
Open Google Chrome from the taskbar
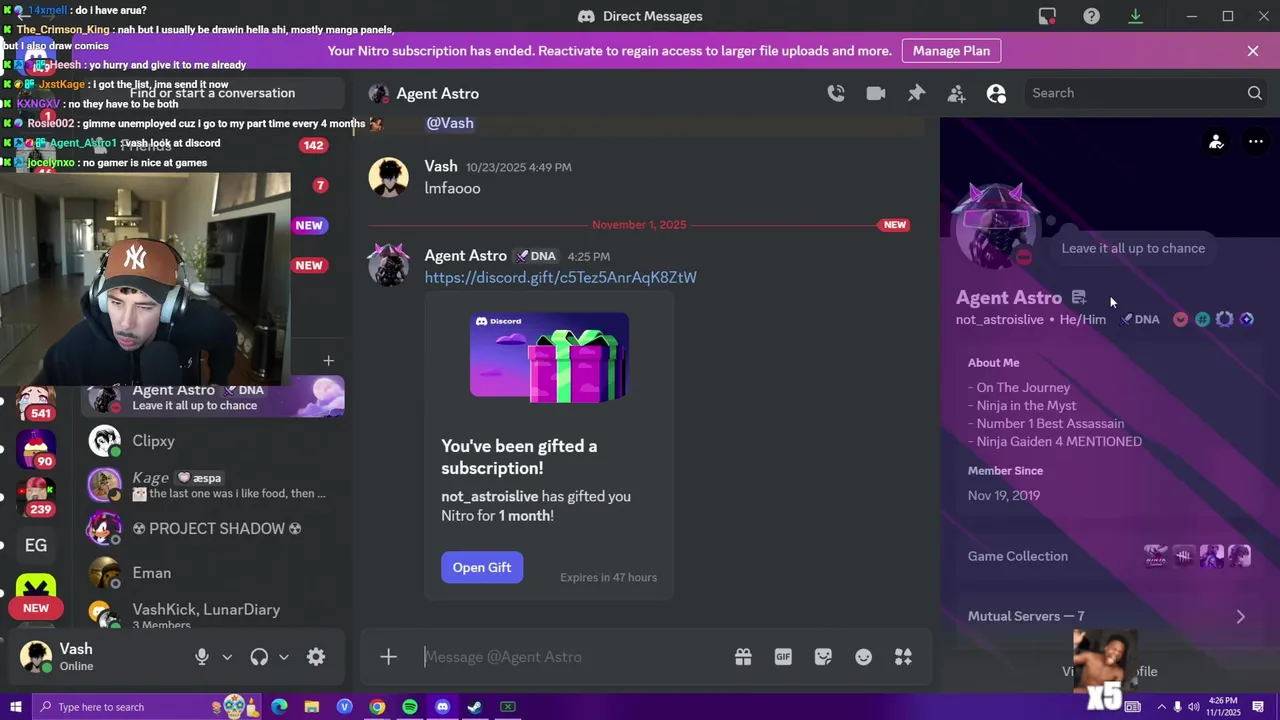377,707
